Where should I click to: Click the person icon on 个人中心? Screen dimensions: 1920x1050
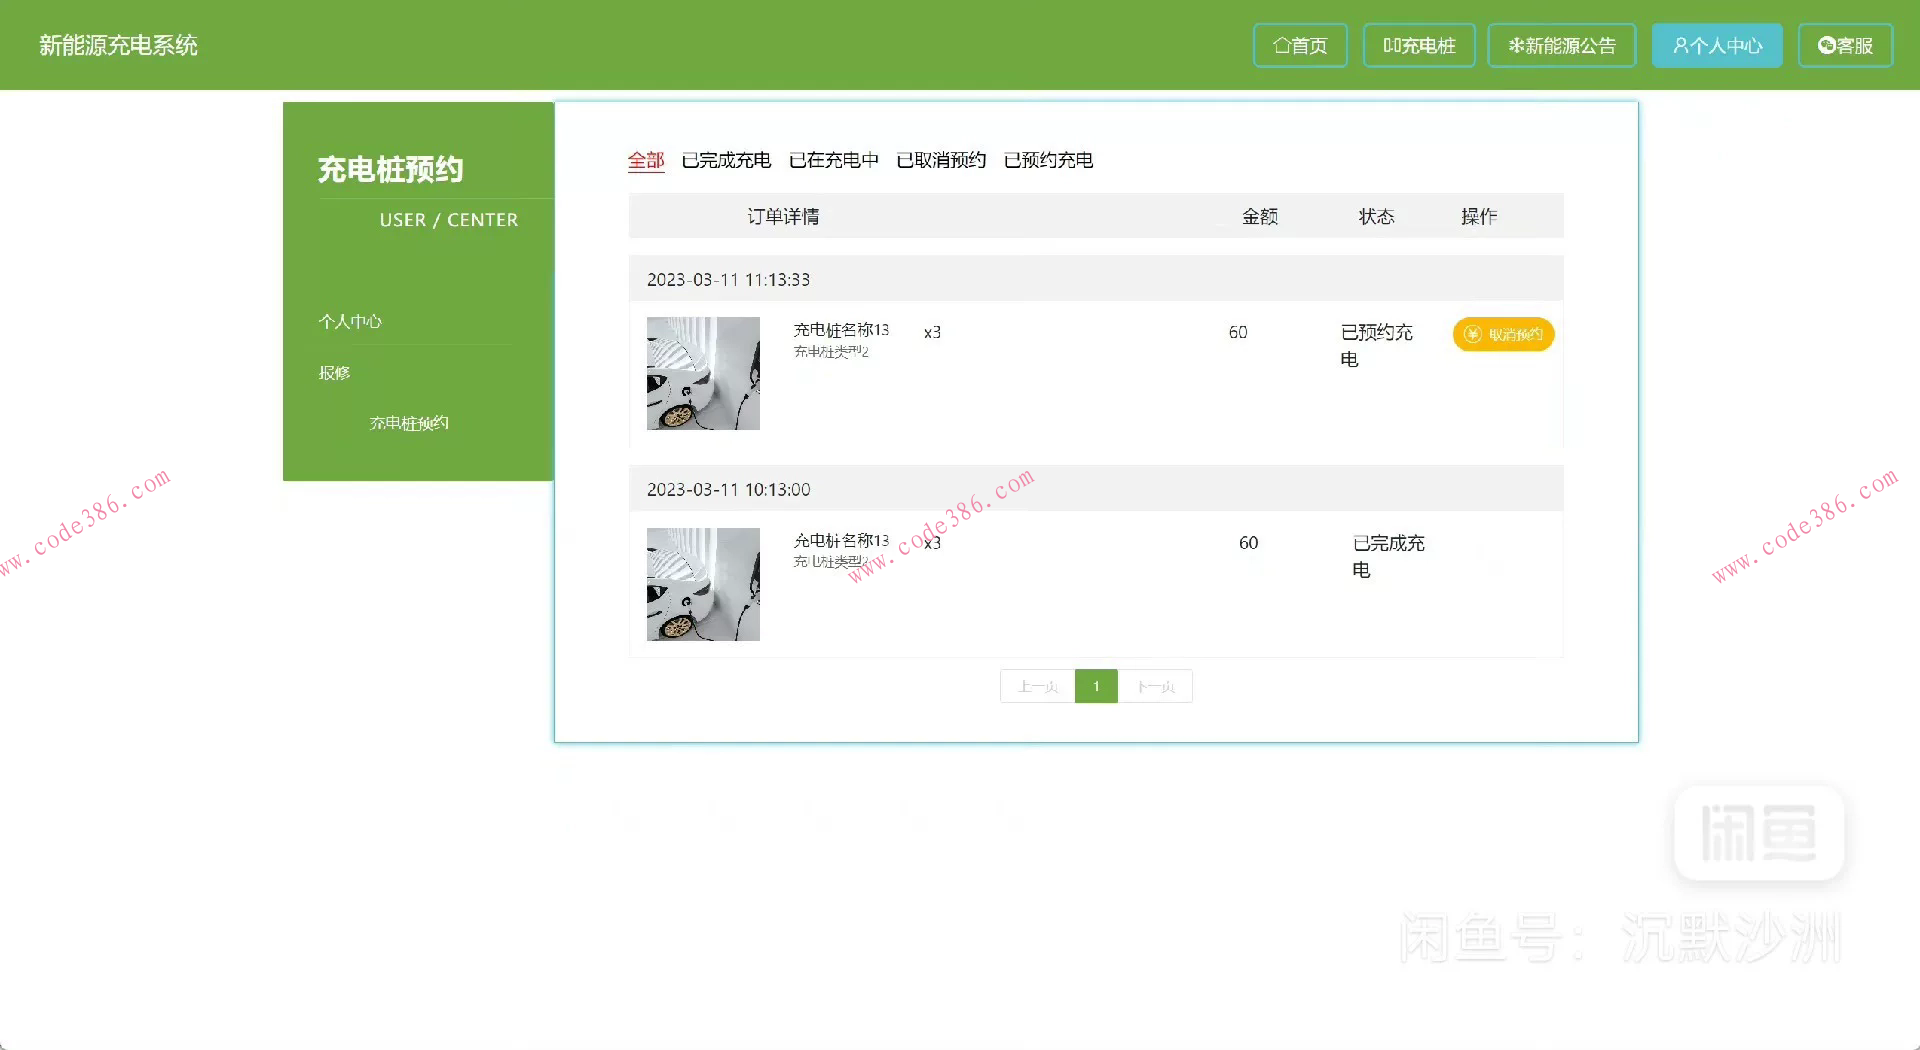tap(1680, 45)
